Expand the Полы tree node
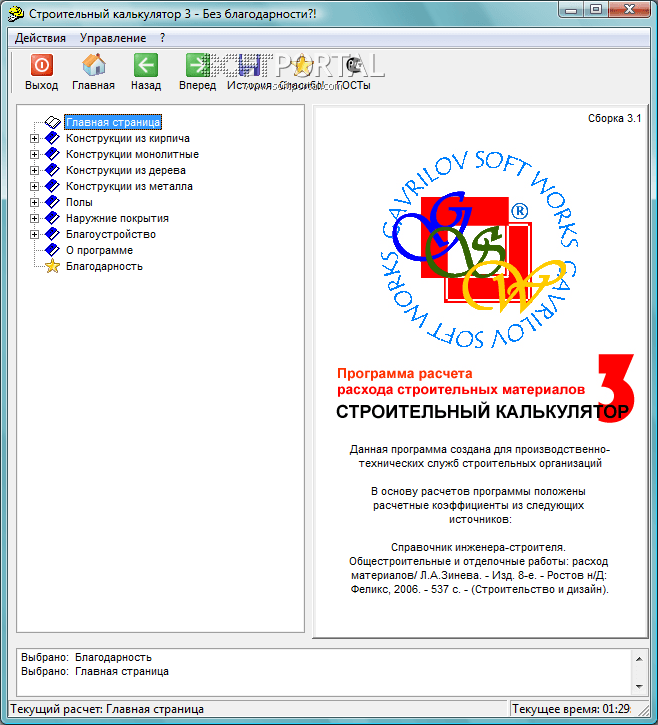 coord(34,202)
